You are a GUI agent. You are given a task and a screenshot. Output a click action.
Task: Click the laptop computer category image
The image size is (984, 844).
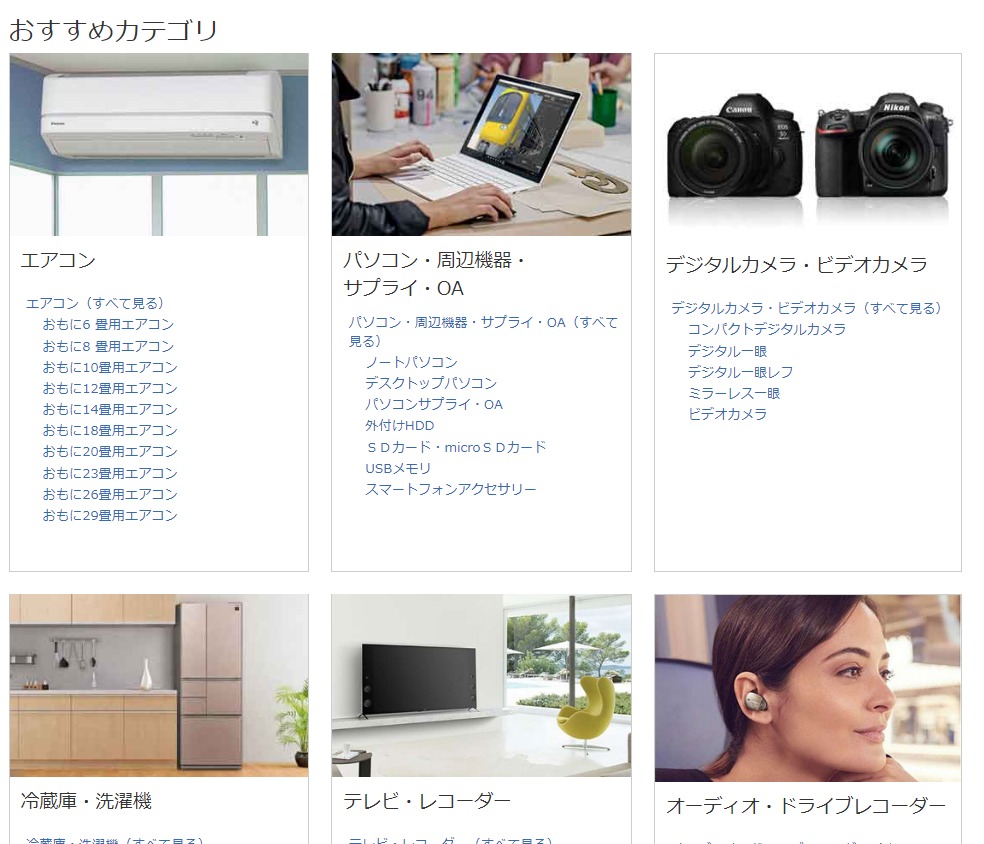pos(481,144)
